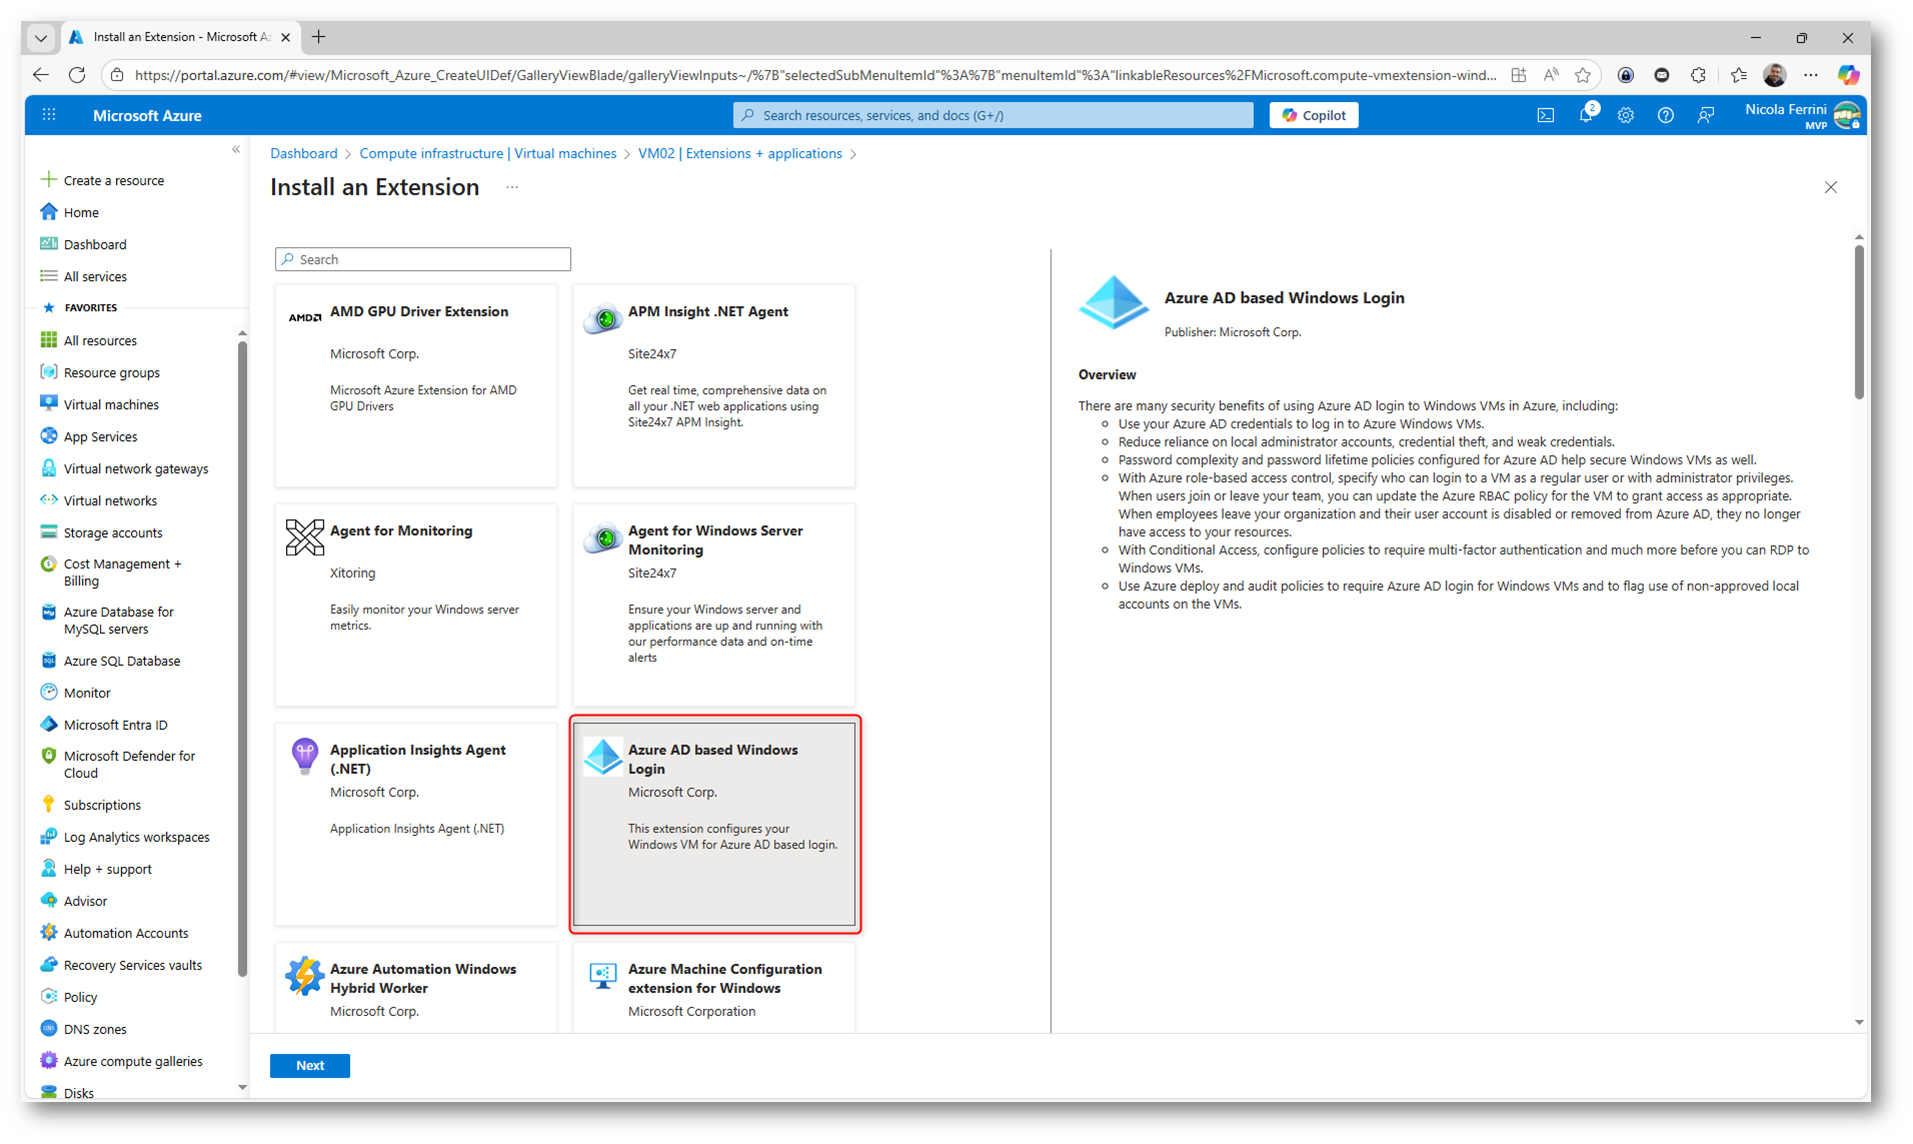This screenshot has height=1144, width=1913.
Task: Click the details pane vertical scrollbar
Action: (x=1859, y=322)
